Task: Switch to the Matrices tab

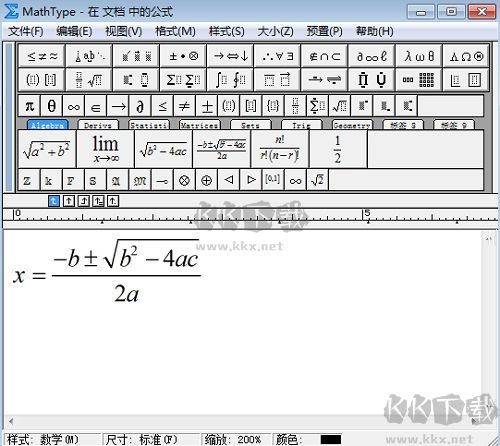Action: pos(200,125)
